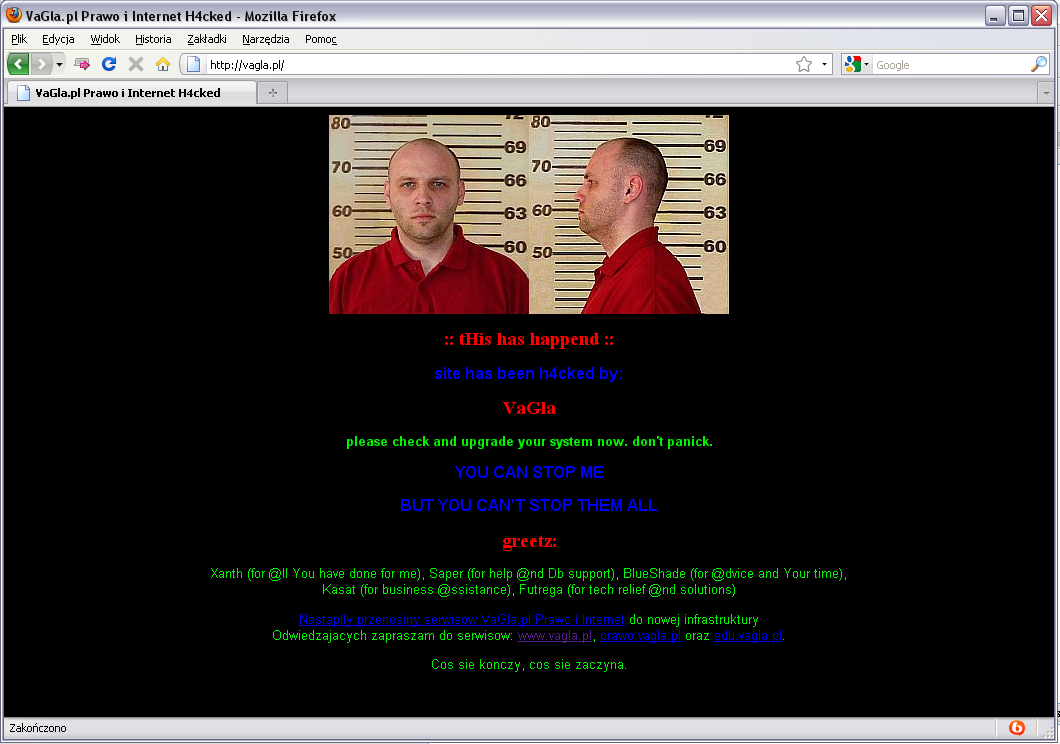Click the Forward navigation arrow
1060x744 pixels.
point(41,65)
